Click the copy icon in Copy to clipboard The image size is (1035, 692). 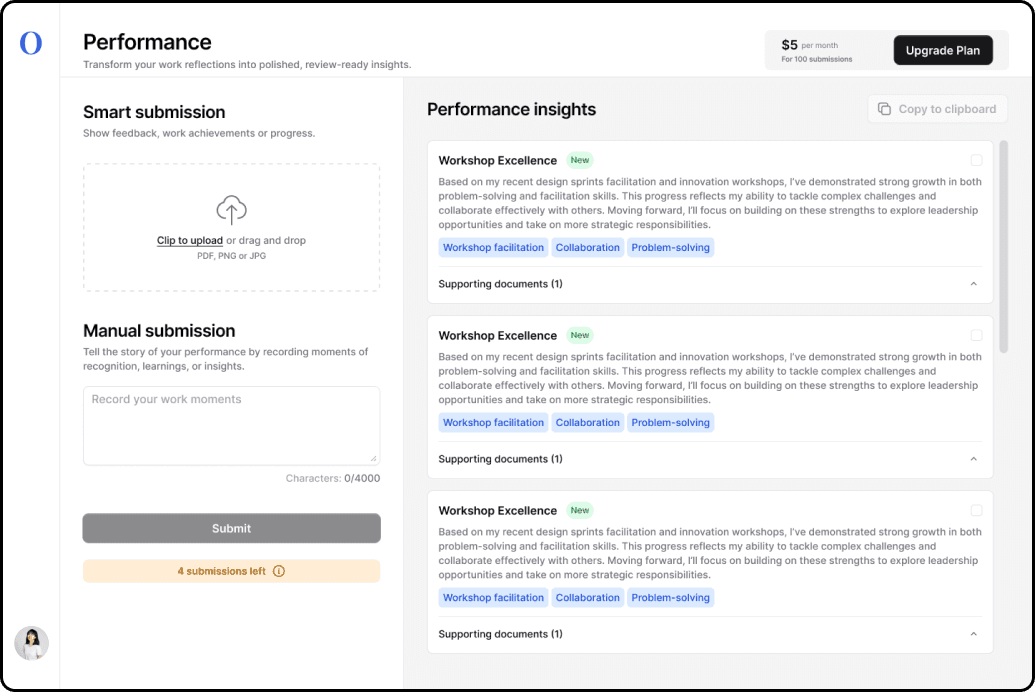884,109
